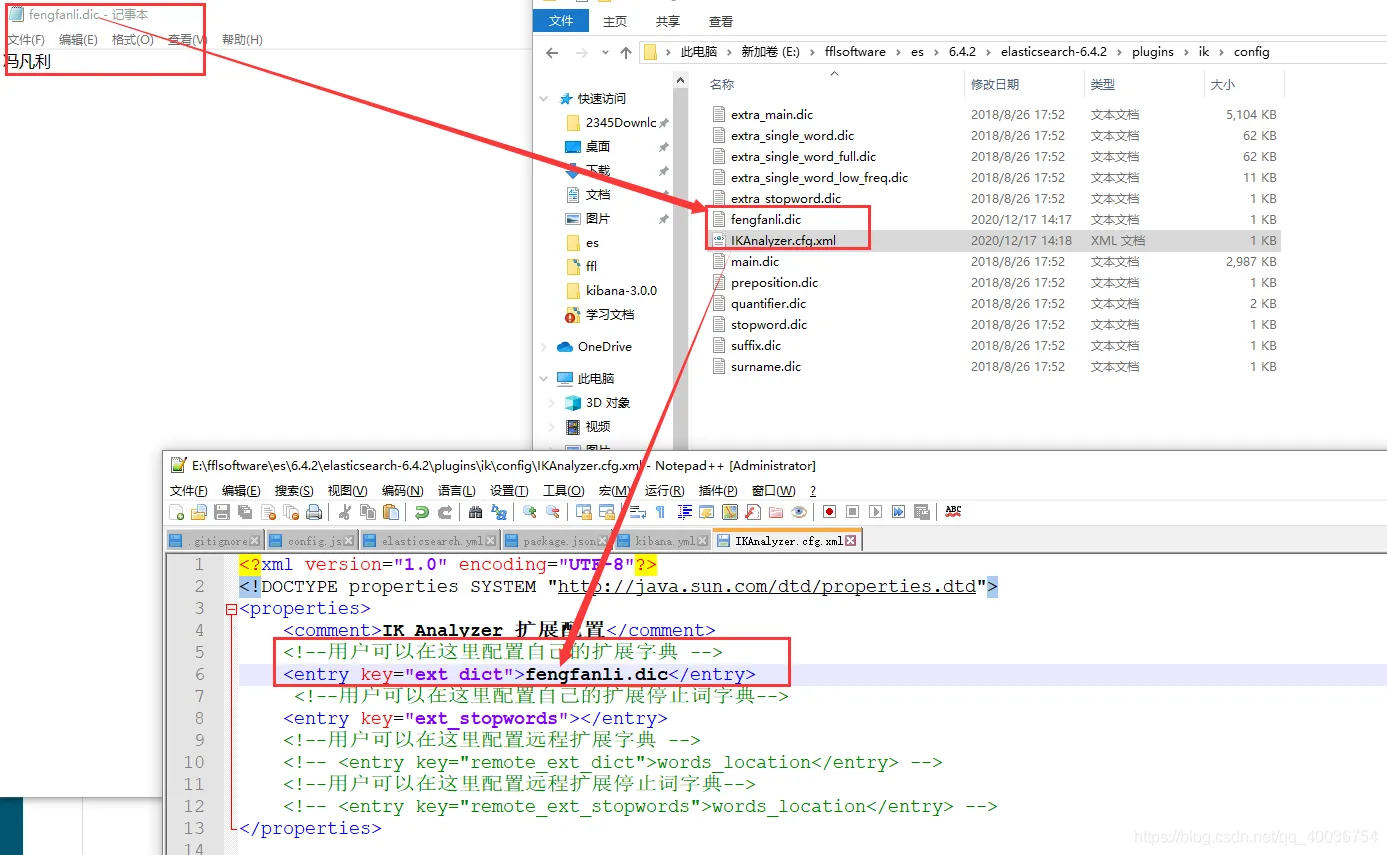Collapse the 快速访问 section in Explorer sidebar

[x=544, y=99]
